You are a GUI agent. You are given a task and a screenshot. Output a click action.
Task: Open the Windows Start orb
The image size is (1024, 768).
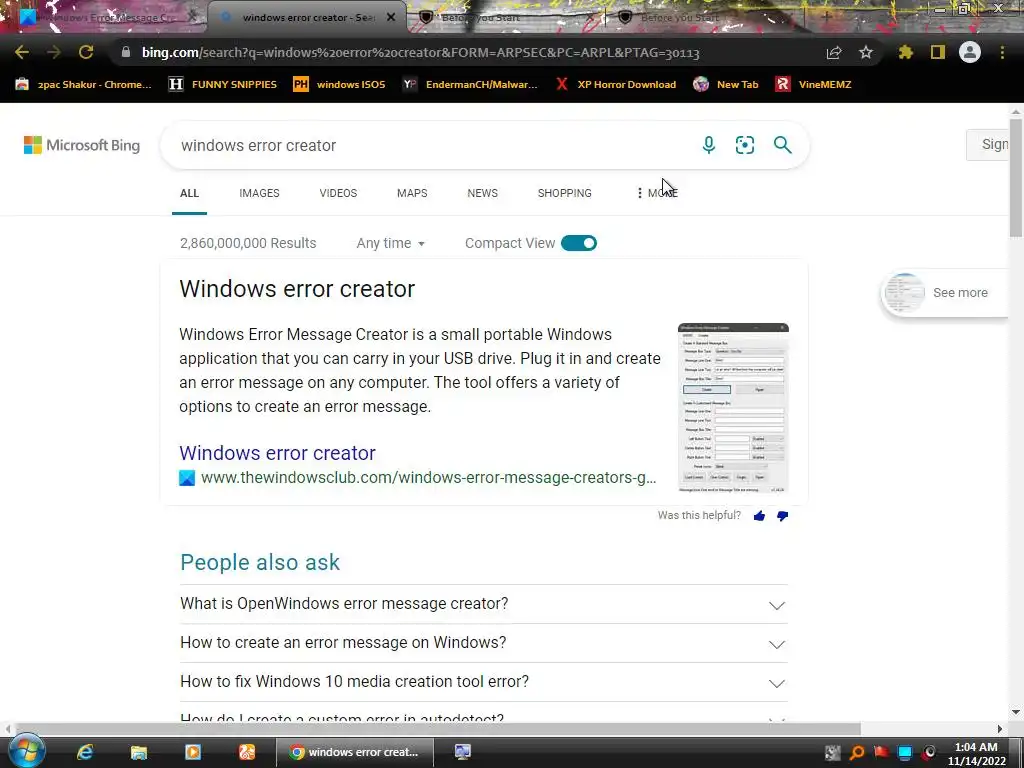click(x=26, y=752)
